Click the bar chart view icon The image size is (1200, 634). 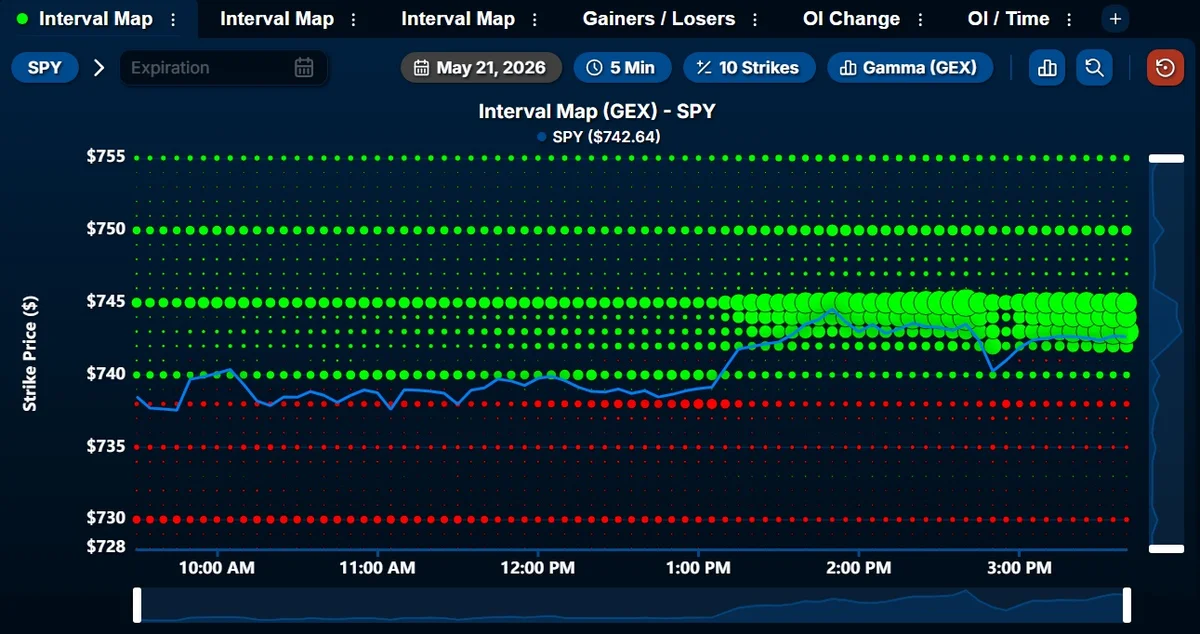point(1047,68)
